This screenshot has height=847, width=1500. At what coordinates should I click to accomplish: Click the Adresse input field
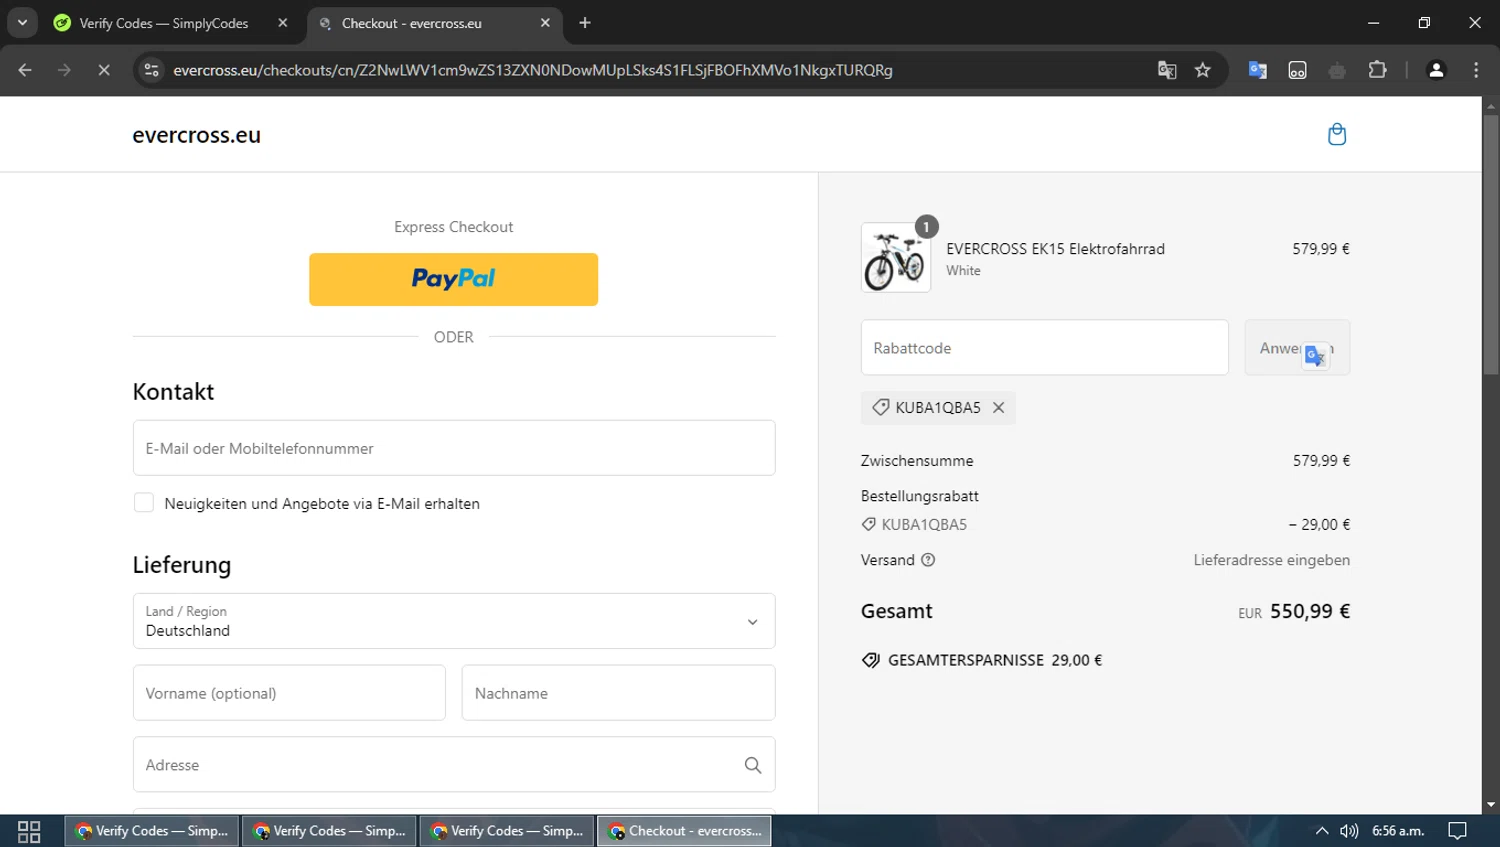point(454,765)
